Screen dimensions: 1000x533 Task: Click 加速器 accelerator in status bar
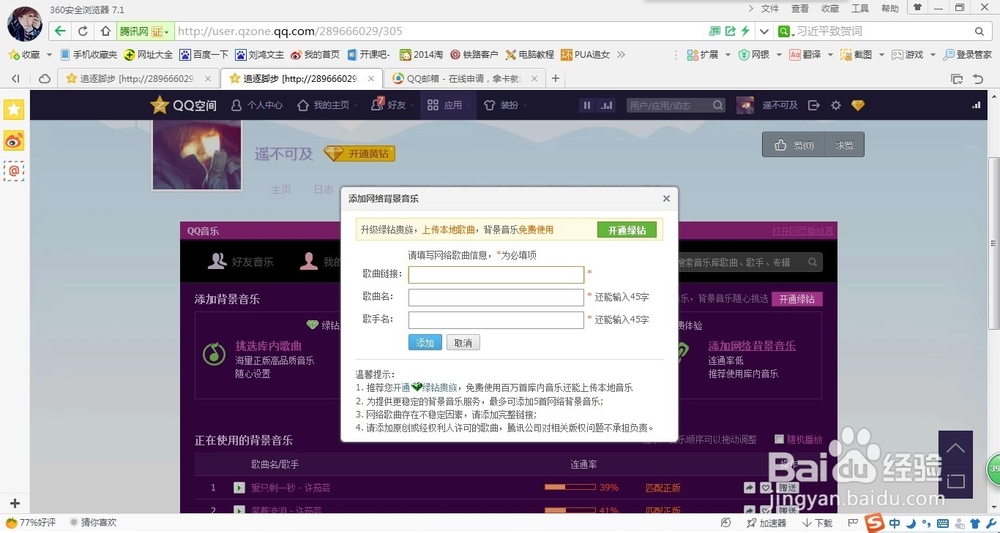point(767,523)
